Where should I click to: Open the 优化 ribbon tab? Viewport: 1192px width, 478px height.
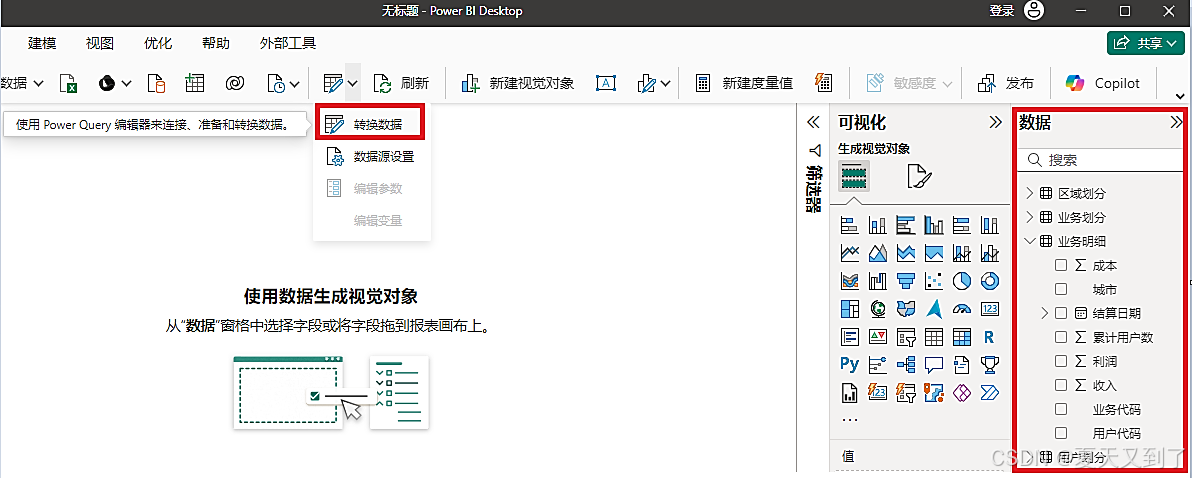(x=158, y=43)
